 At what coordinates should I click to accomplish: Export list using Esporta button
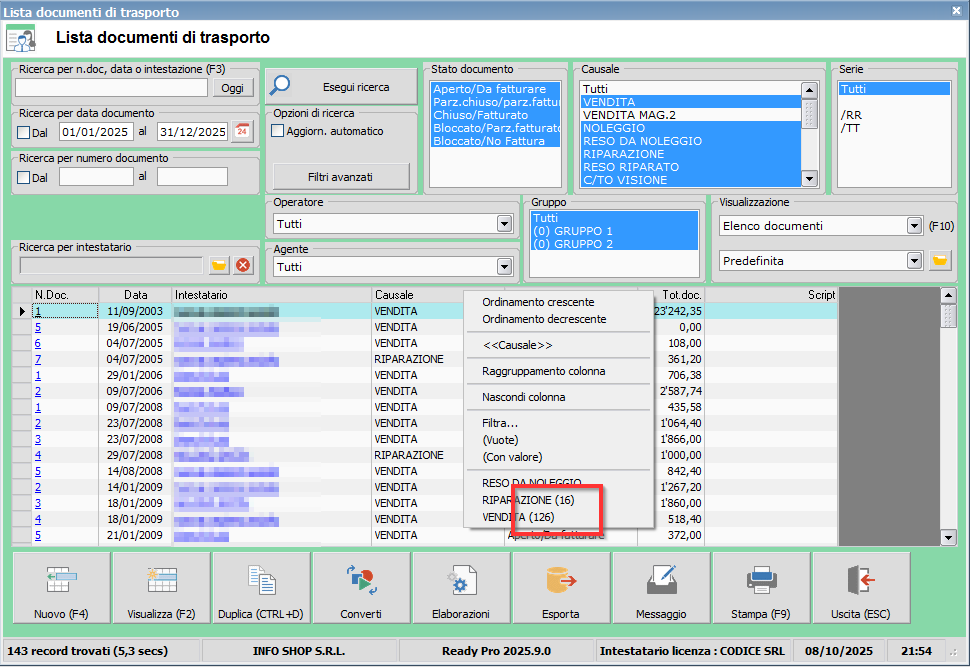pos(561,589)
